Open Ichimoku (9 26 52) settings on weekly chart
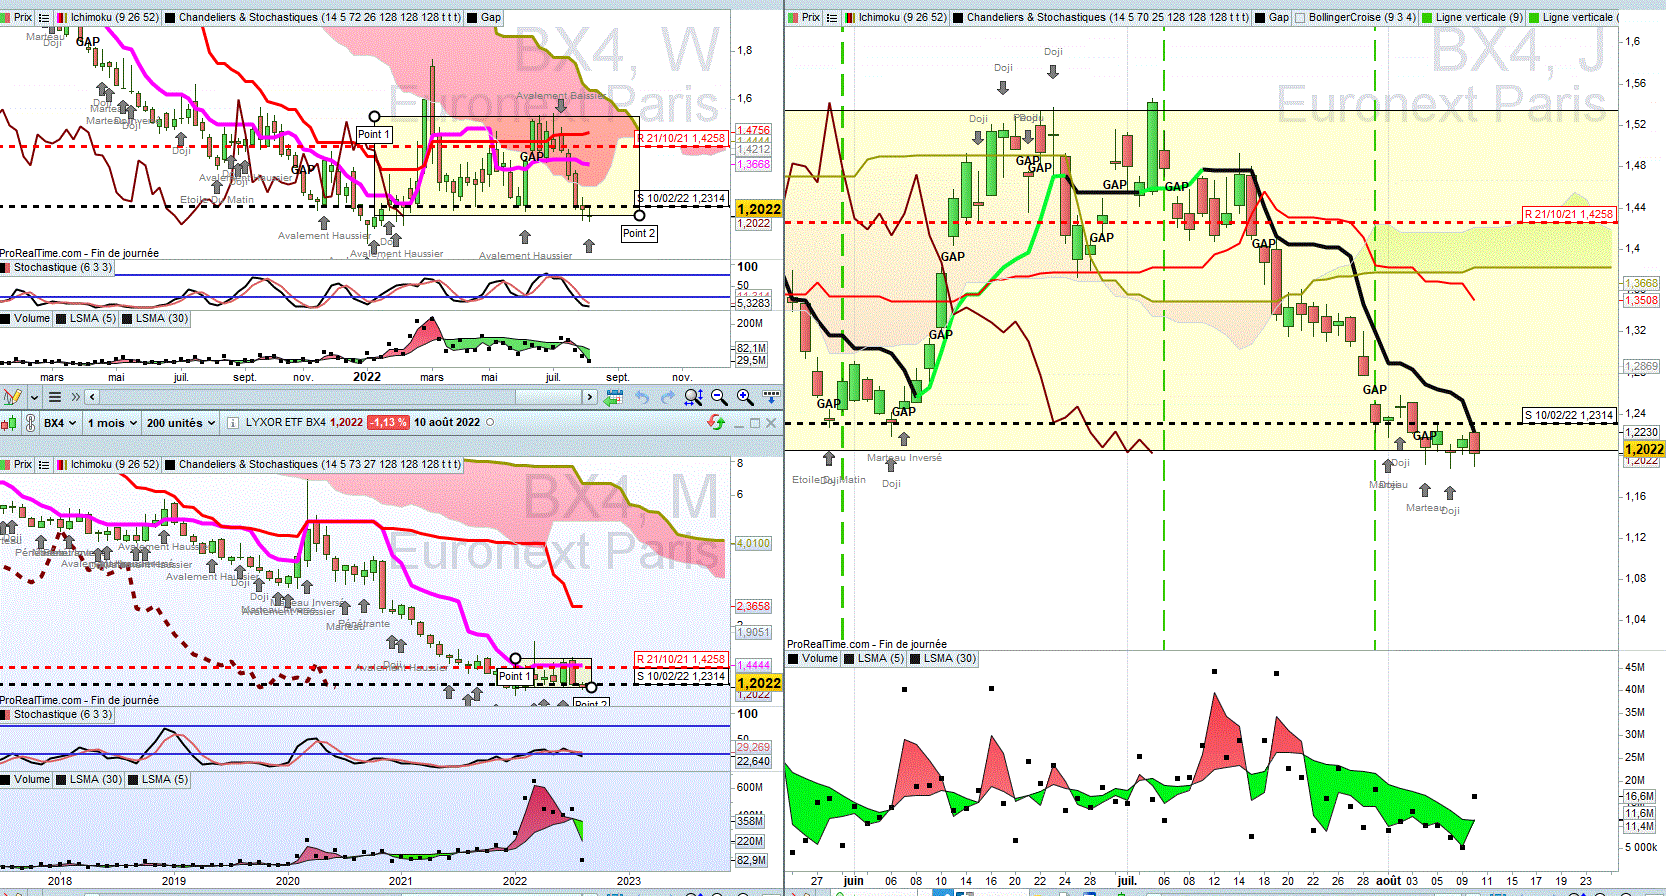Viewport: 1666px width, 896px height. point(114,17)
